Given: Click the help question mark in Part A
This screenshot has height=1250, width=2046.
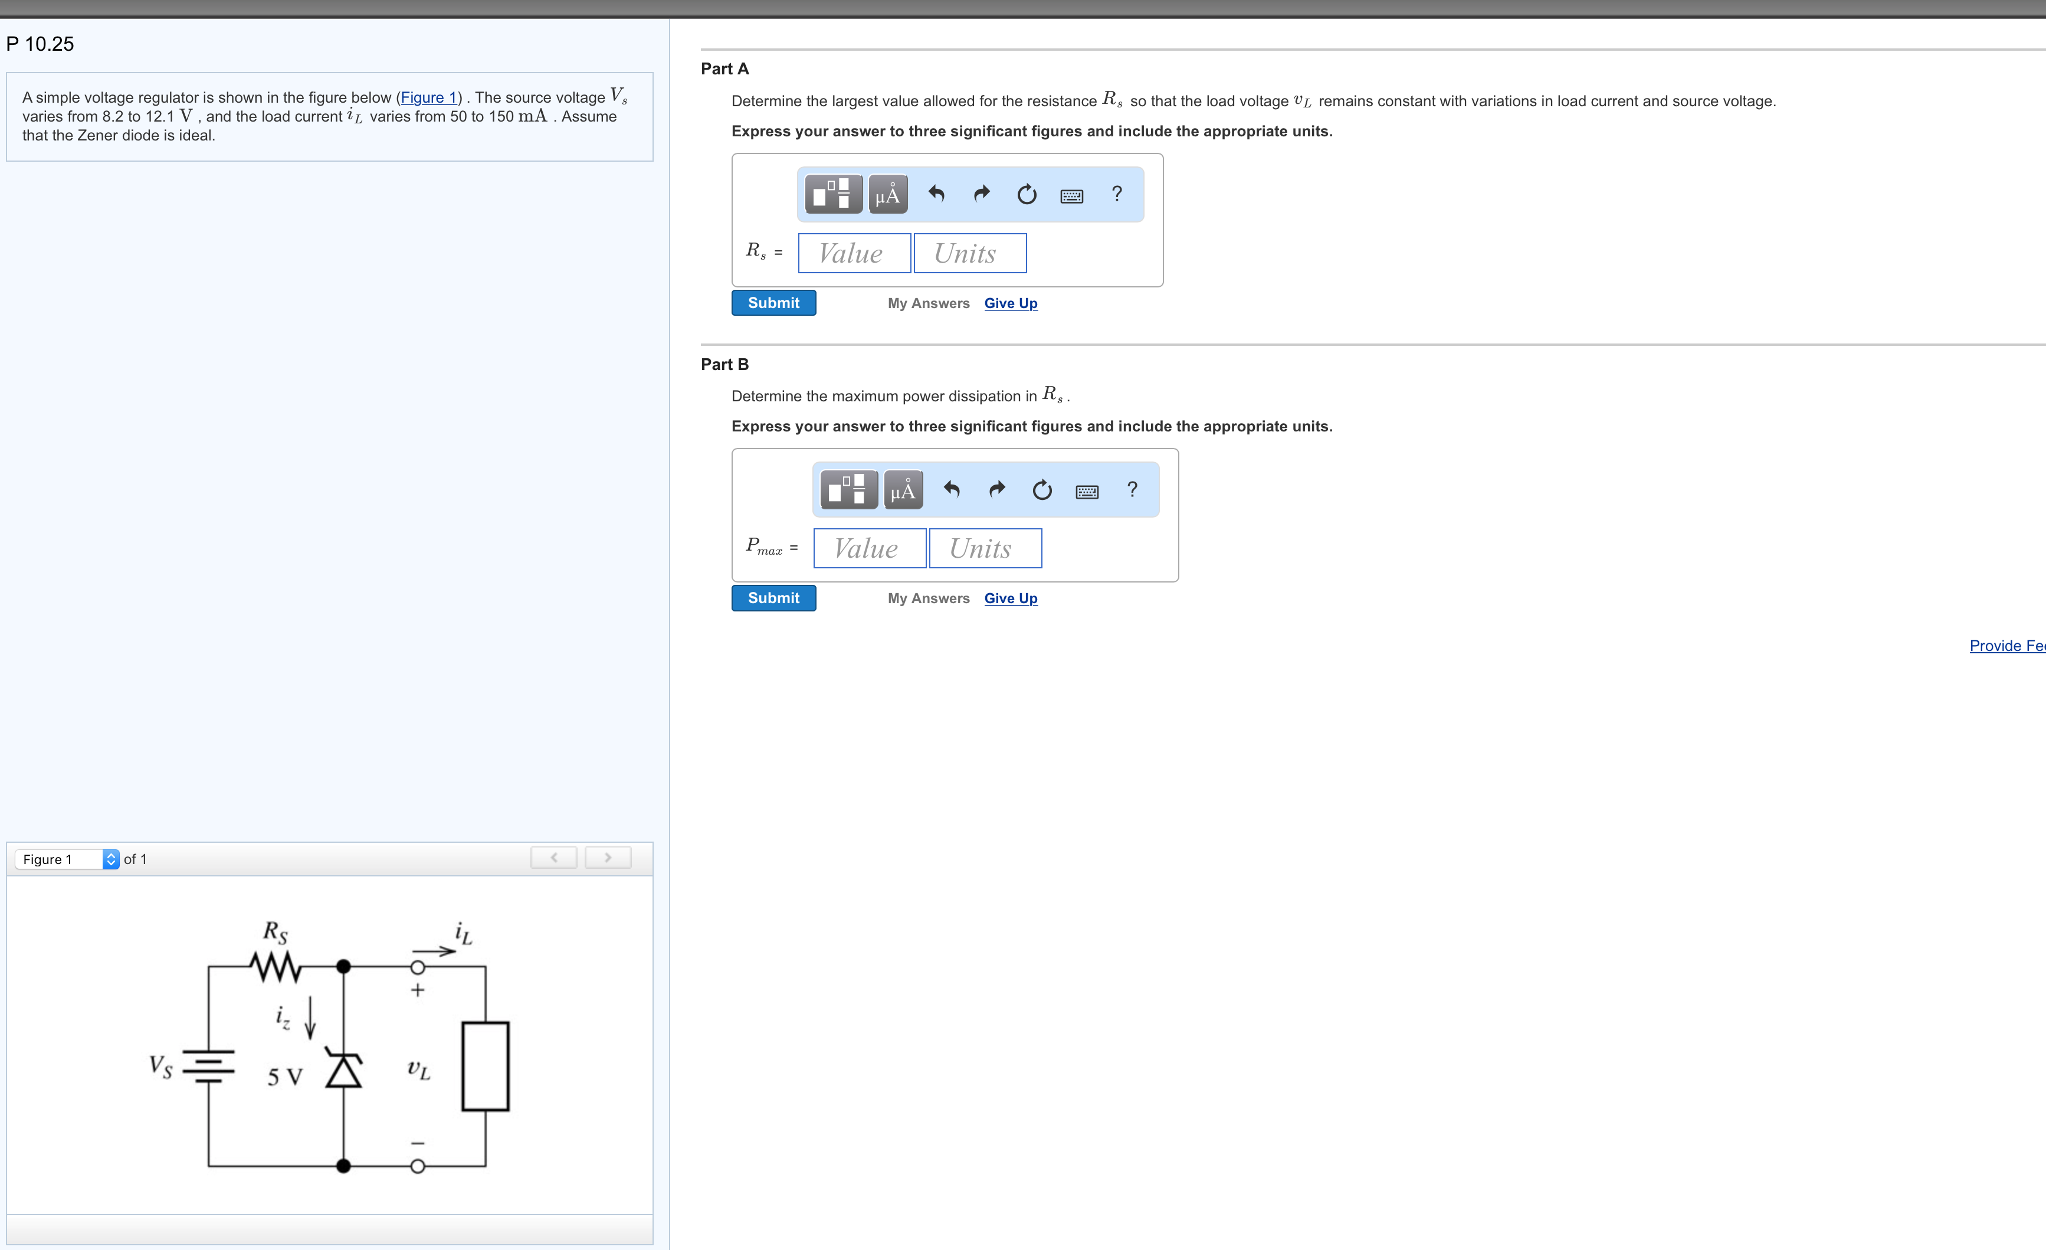Looking at the screenshot, I should pyautogui.click(x=1117, y=194).
